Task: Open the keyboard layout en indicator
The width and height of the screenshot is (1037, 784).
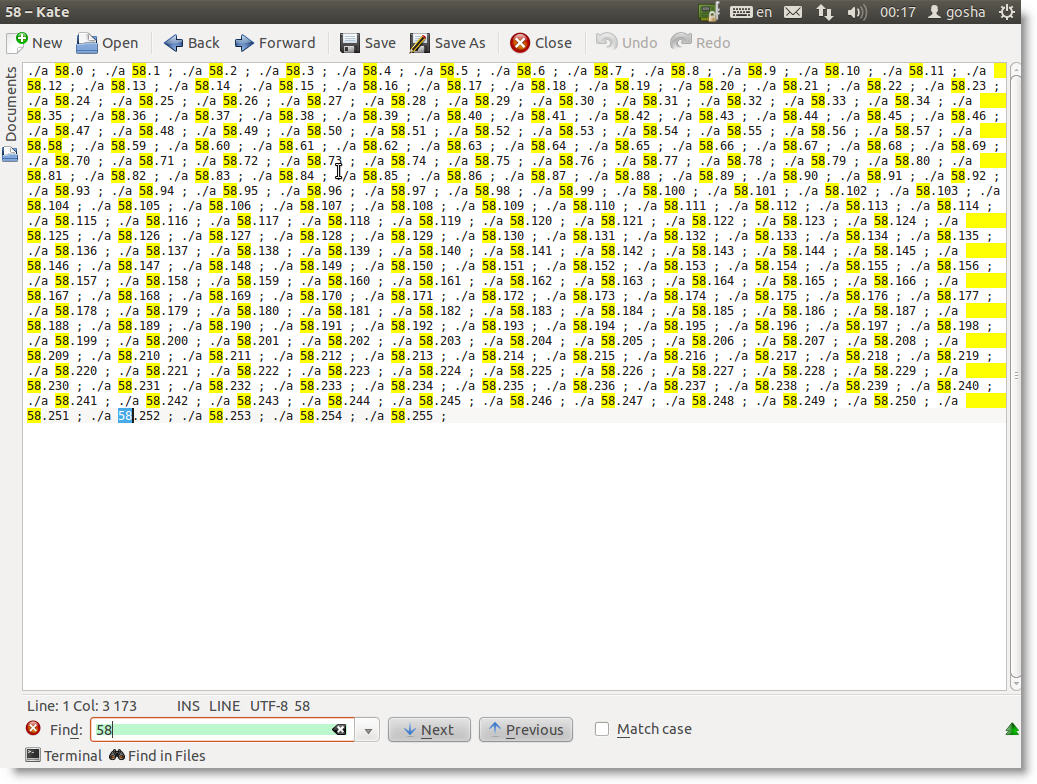Action: pyautogui.click(x=751, y=12)
